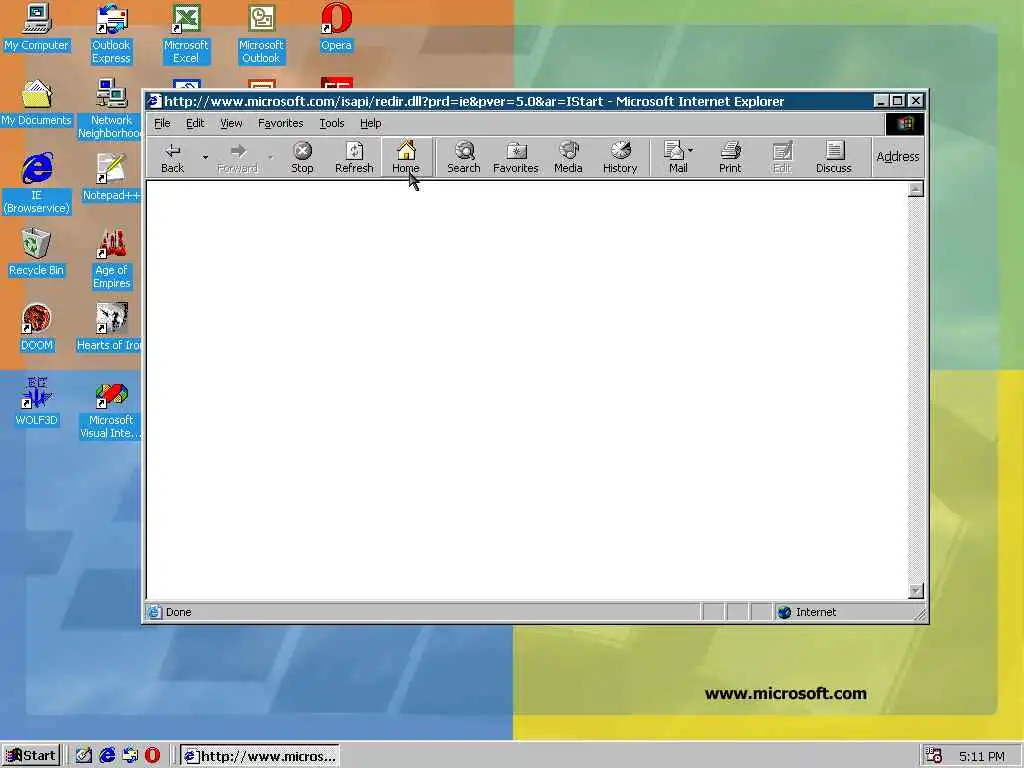Select the Network Neighborhood desktop icon
The width and height of the screenshot is (1024, 768).
click(x=110, y=109)
